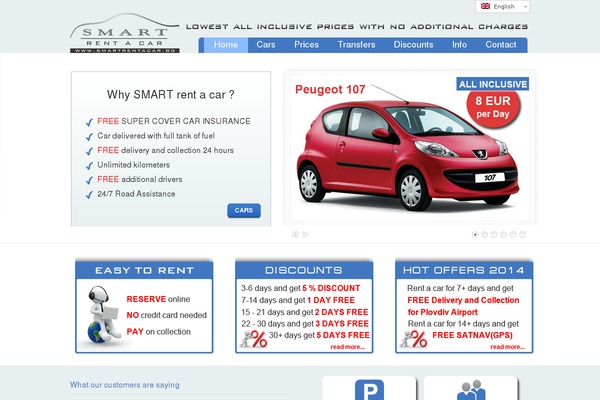Click the 5 DAYS FREE offer line
The width and height of the screenshot is (600, 400).
point(319,335)
